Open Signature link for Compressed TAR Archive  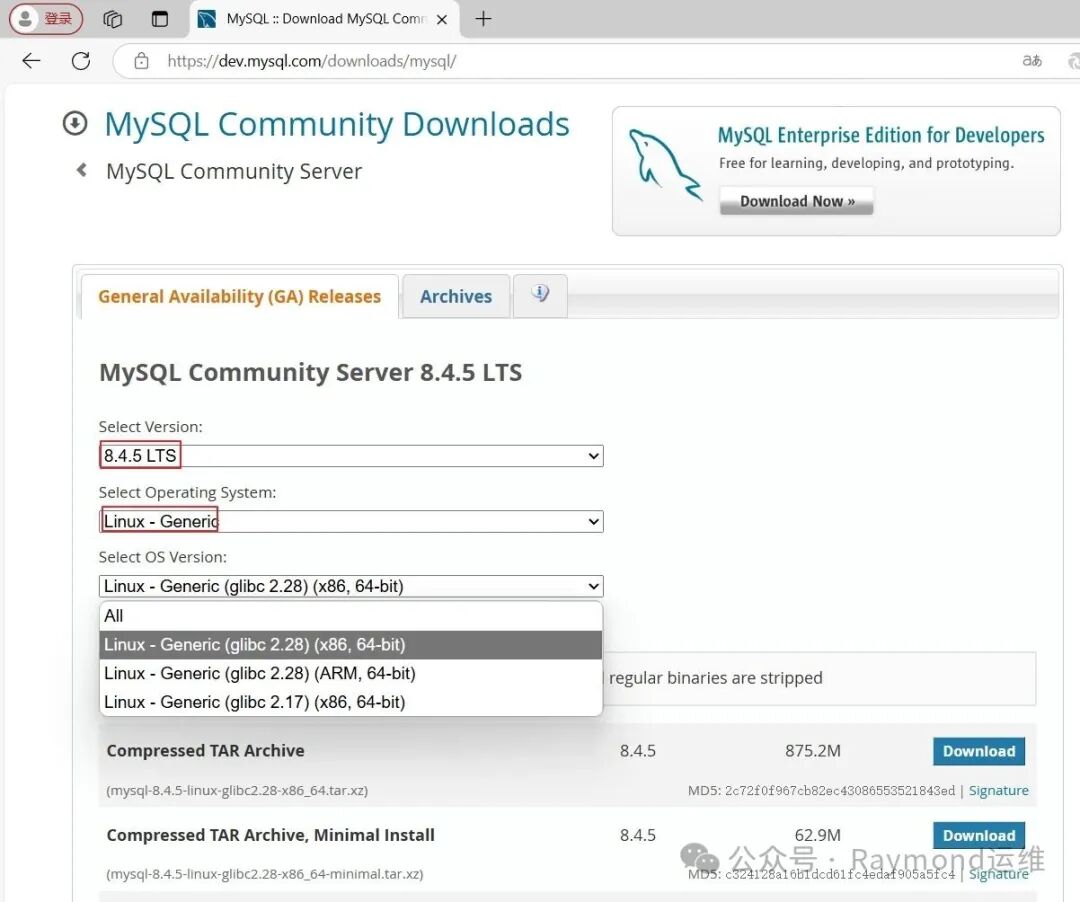(999, 790)
